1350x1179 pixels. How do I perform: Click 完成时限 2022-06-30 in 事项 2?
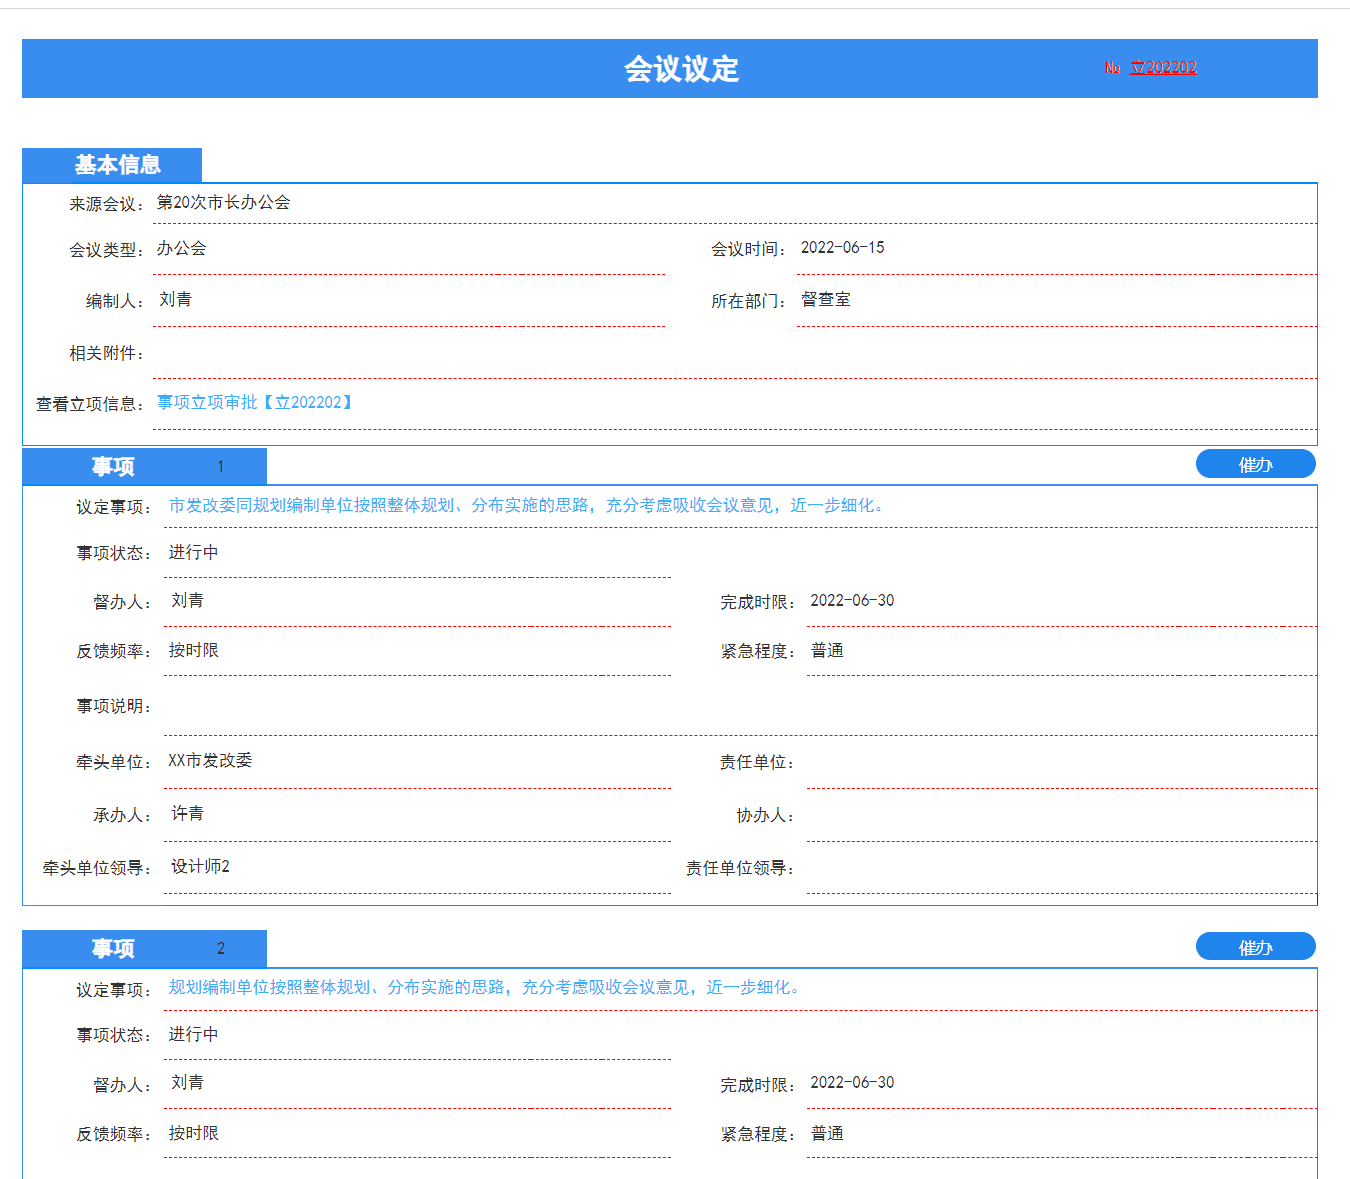[852, 1082]
